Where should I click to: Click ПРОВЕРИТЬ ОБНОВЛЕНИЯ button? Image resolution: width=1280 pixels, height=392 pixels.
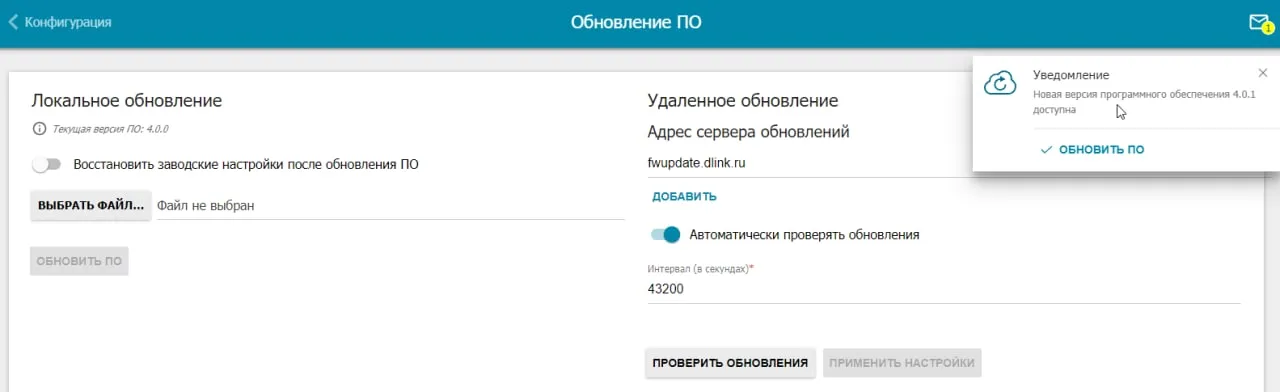point(730,362)
